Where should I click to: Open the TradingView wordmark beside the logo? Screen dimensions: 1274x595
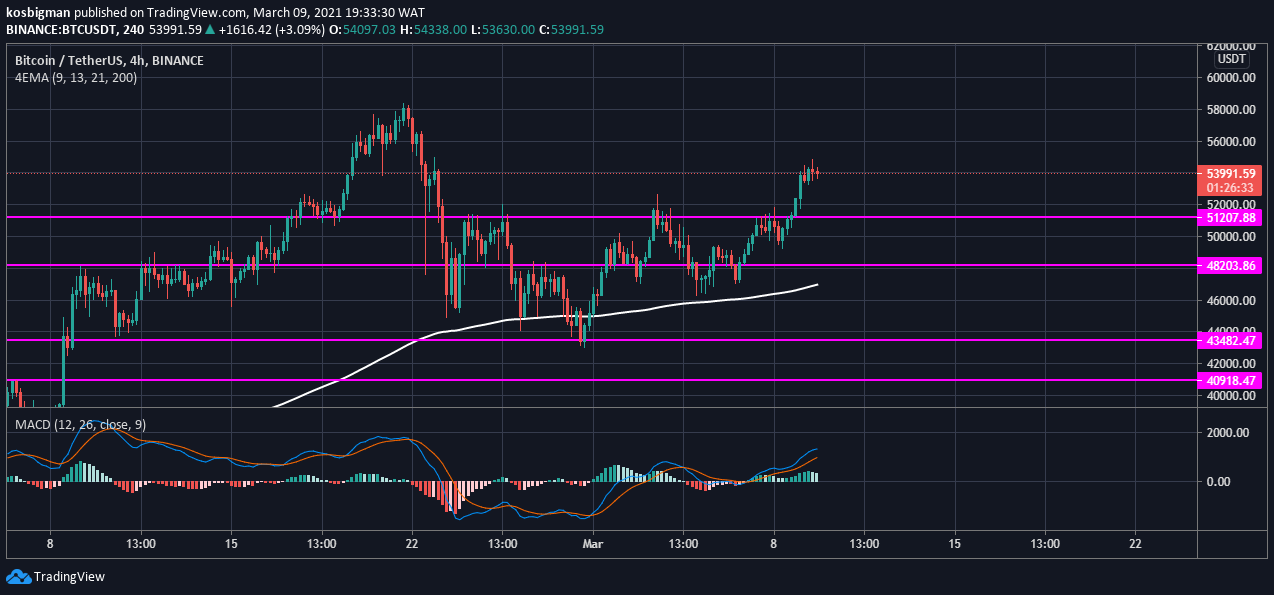coord(69,577)
